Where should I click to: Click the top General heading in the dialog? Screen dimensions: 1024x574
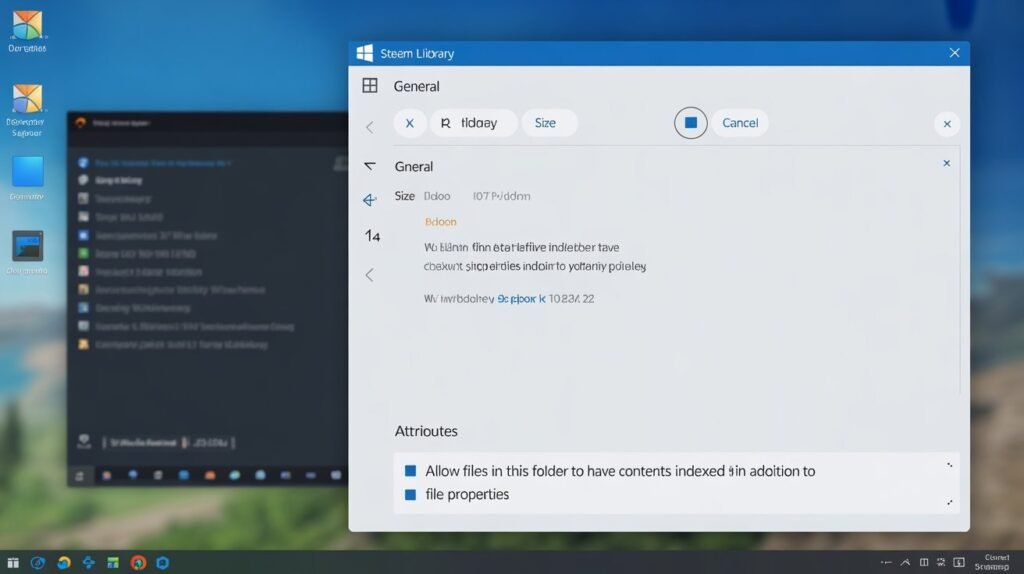coord(416,86)
